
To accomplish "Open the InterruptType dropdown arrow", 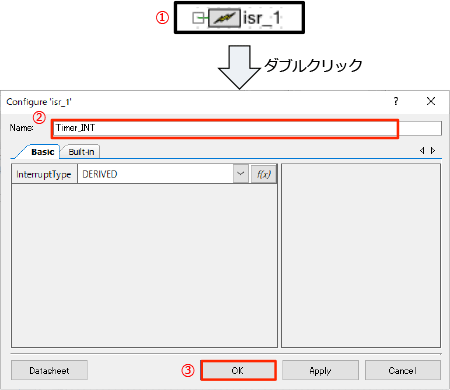I will tap(241, 174).
